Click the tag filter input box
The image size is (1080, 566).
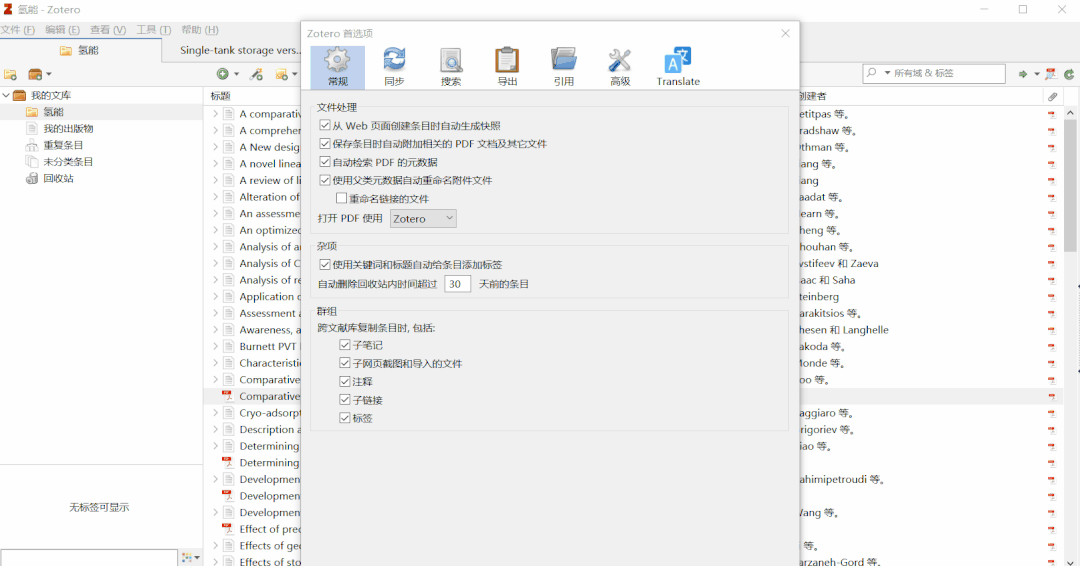(x=89, y=557)
